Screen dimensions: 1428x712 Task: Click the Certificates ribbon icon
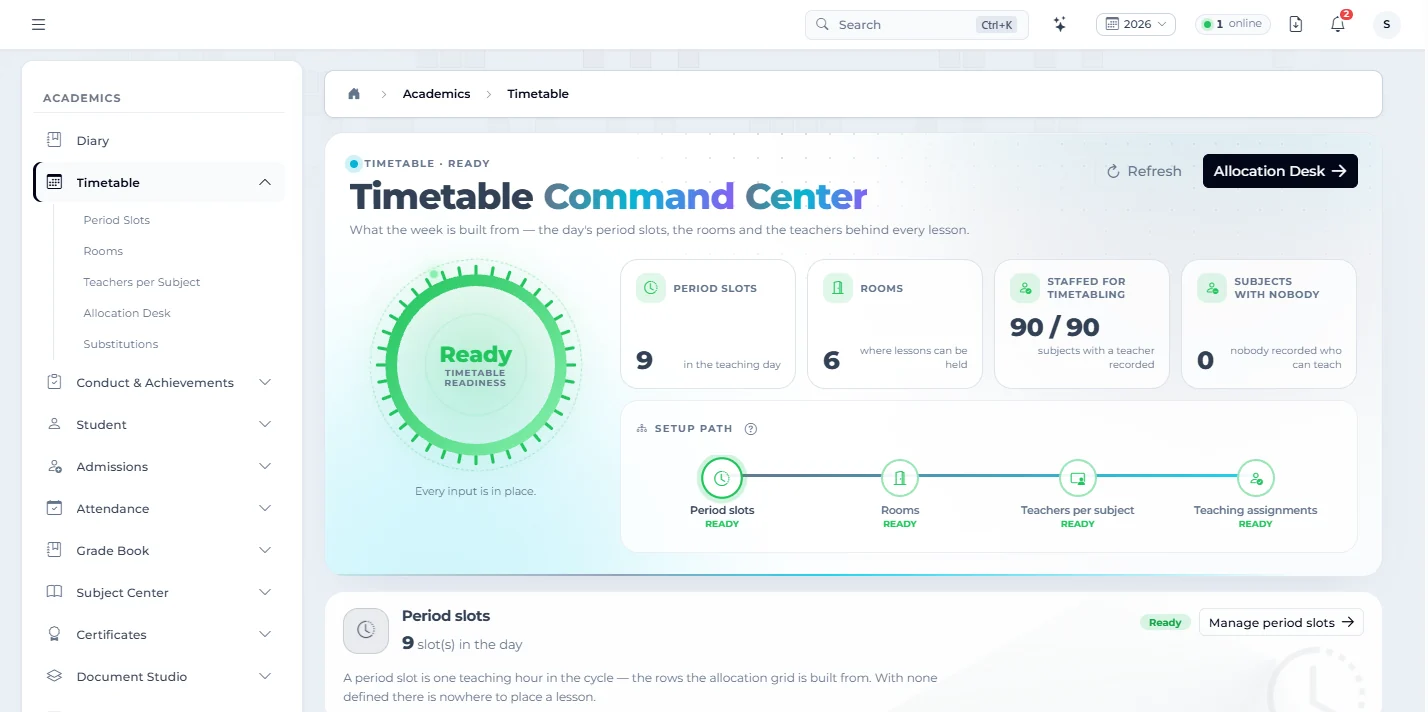(55, 634)
